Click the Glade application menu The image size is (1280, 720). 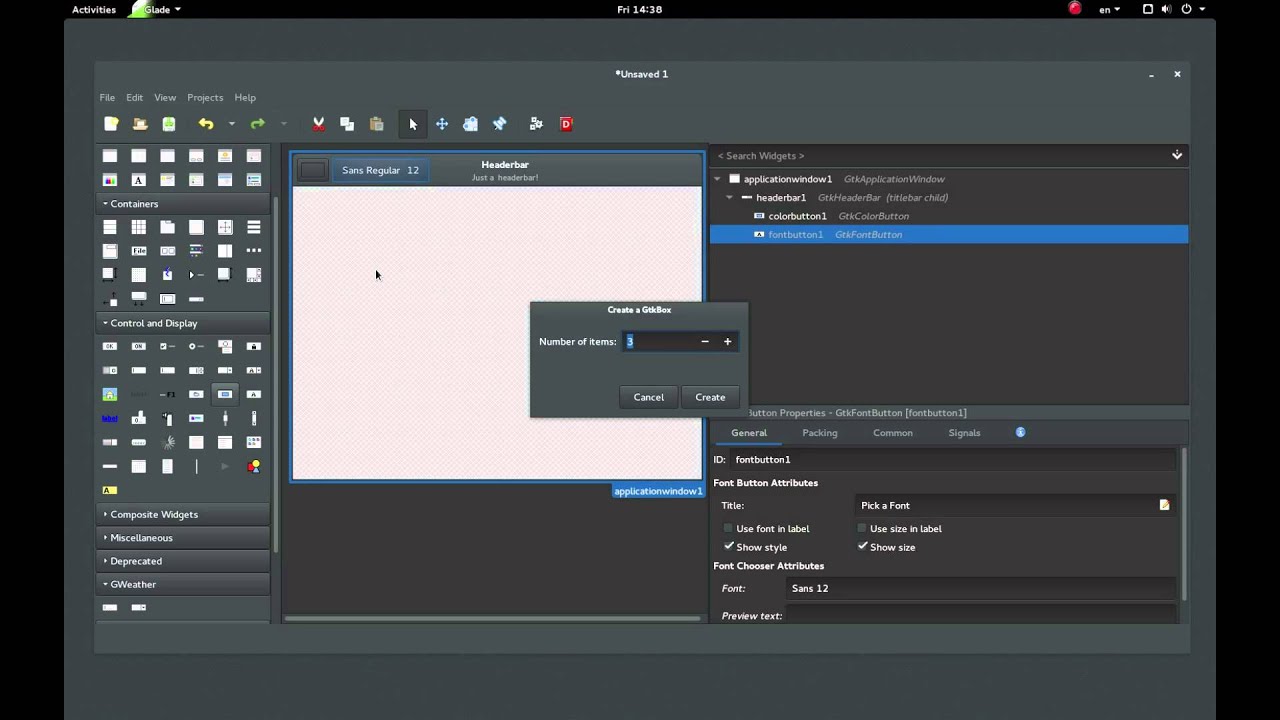(x=157, y=9)
